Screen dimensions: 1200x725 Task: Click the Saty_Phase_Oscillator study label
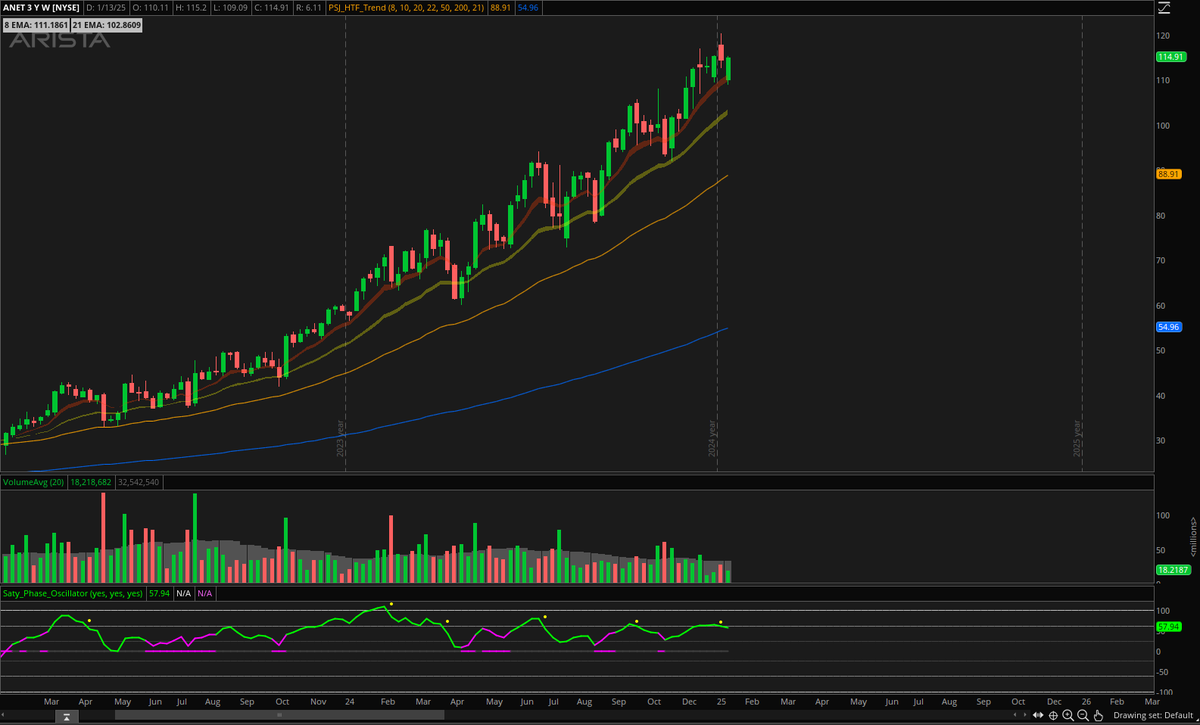[x=72, y=594]
